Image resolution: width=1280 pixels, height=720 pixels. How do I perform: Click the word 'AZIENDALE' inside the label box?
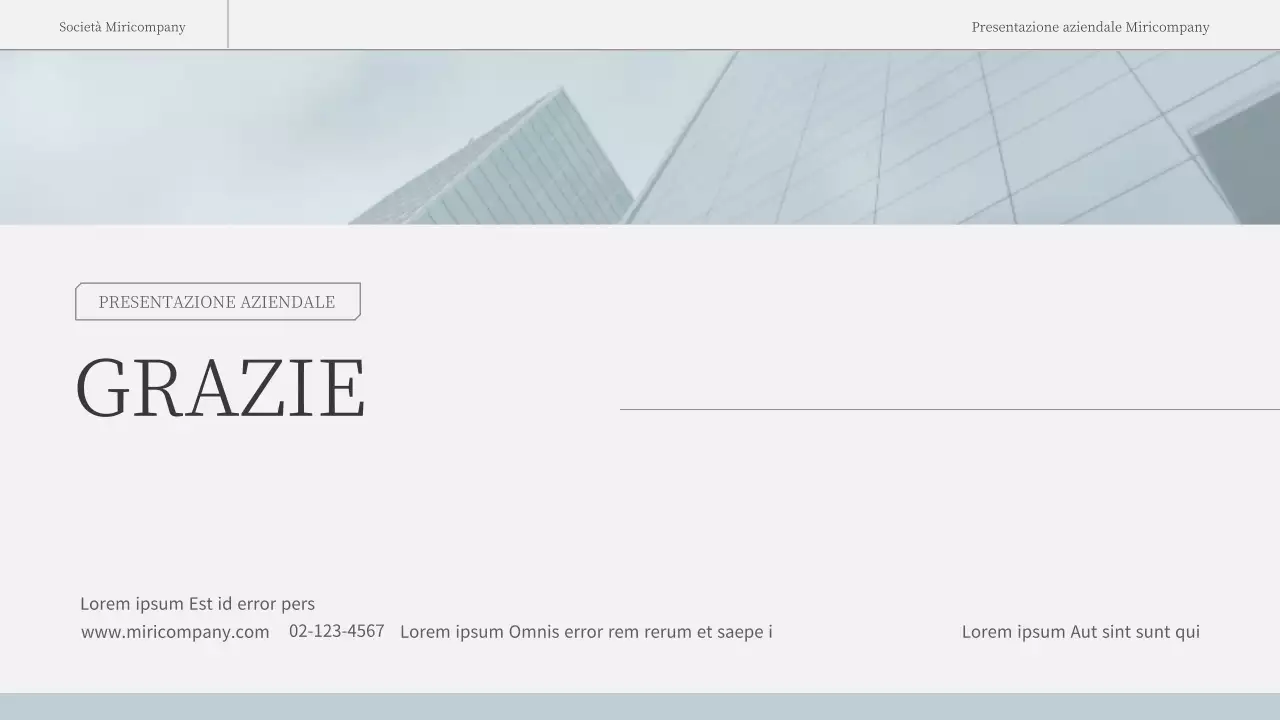click(287, 302)
